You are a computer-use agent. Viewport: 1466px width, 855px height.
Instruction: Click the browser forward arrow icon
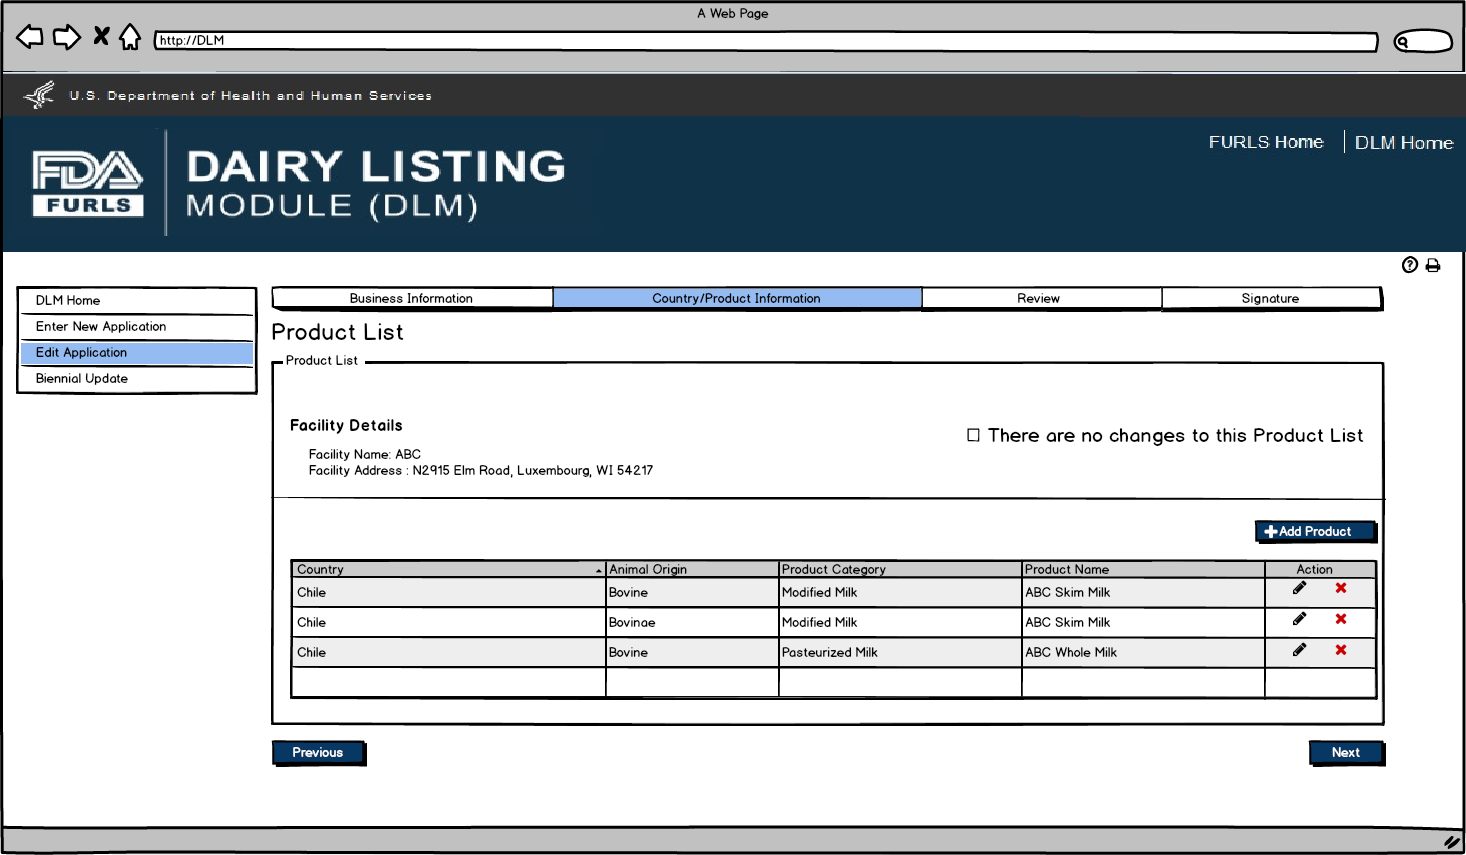(x=67, y=37)
